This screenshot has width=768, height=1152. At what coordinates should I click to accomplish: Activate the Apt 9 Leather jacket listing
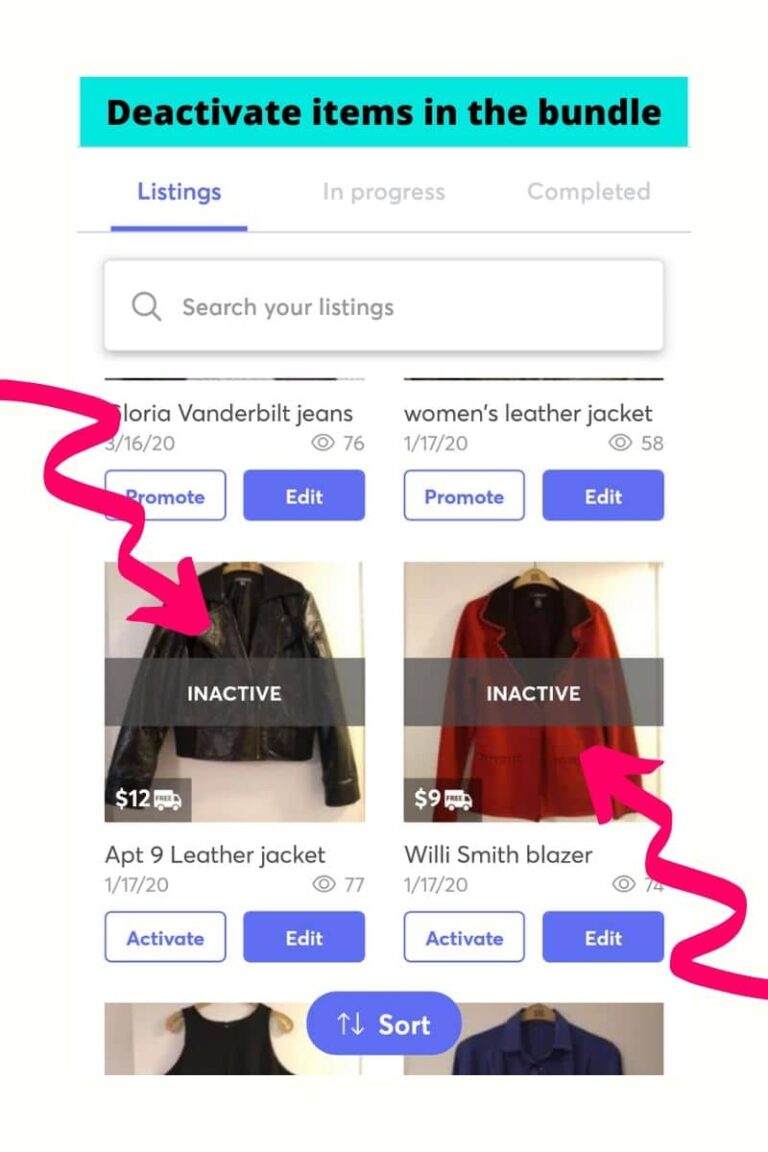[165, 937]
